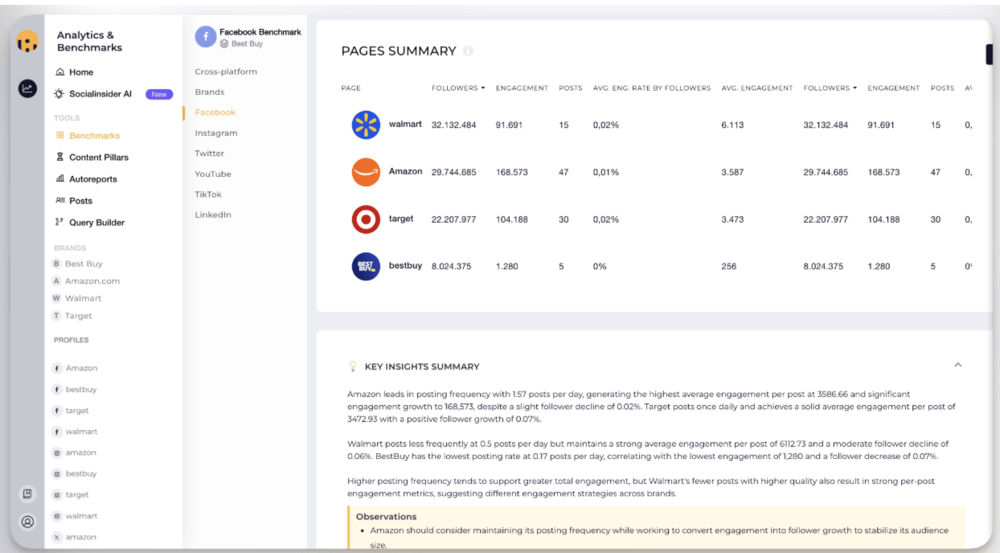Open Query Builder tool

coord(97,222)
